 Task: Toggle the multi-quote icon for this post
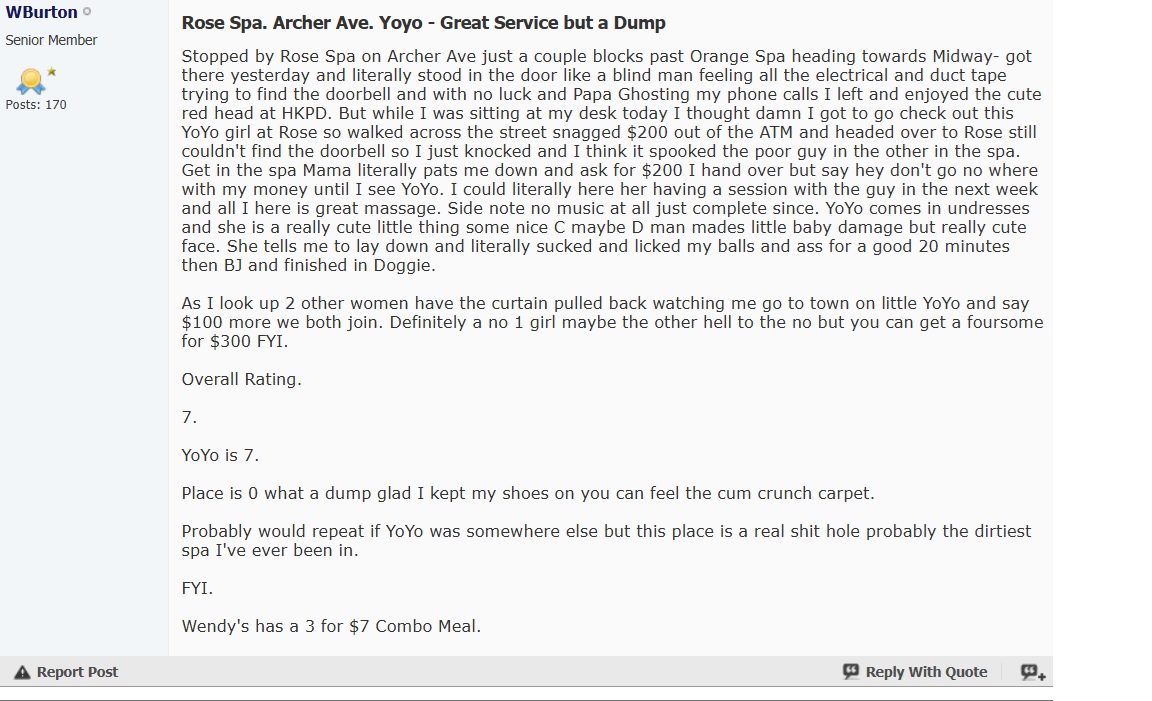coord(1033,672)
